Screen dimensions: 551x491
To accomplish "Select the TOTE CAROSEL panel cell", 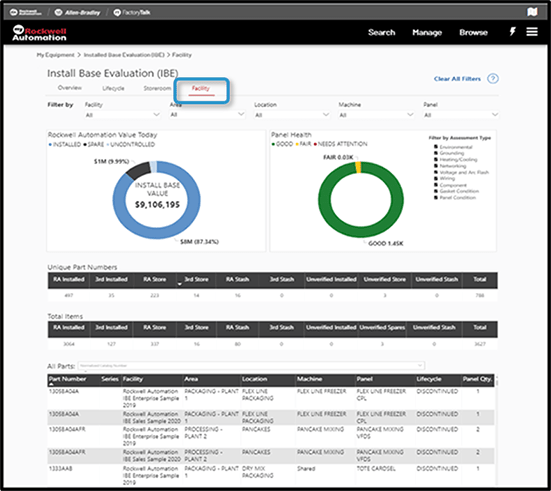I will coord(376,469).
